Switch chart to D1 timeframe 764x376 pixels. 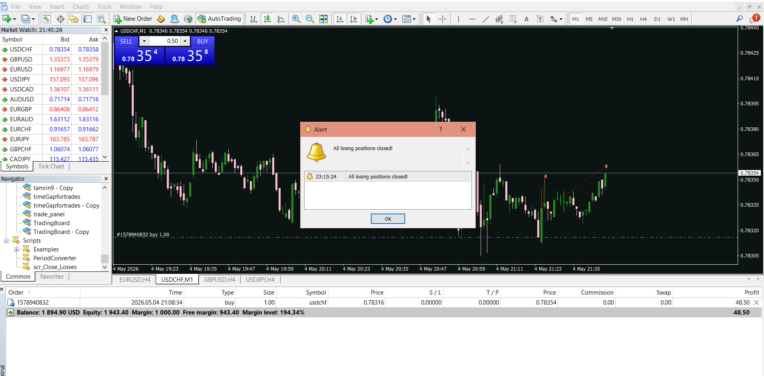click(657, 19)
